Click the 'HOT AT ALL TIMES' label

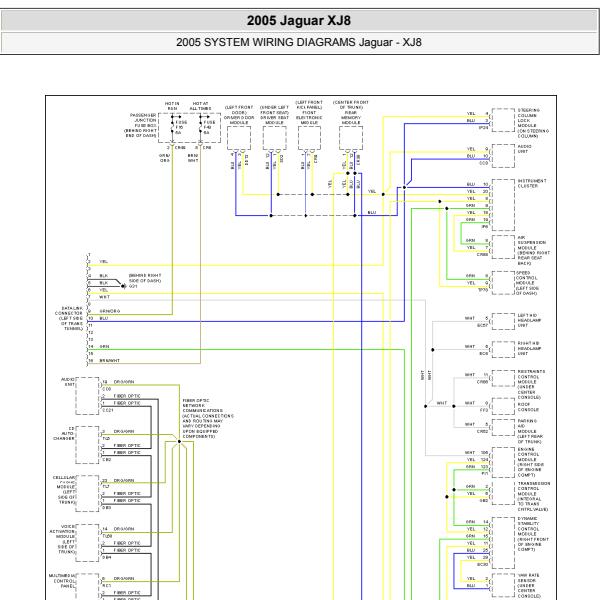200,106
